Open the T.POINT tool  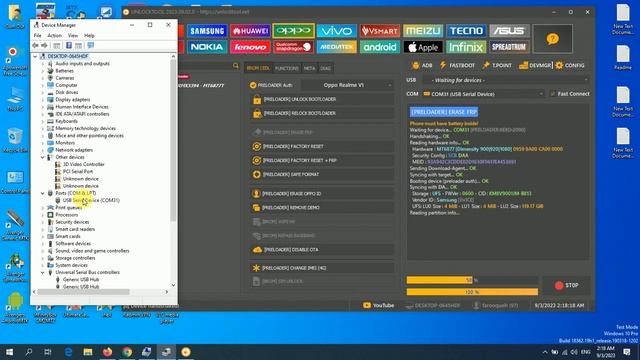[x=497, y=65]
